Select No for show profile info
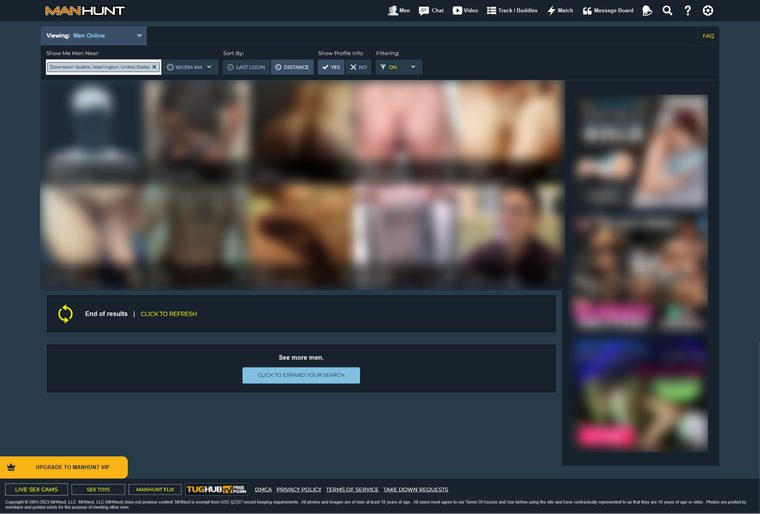Viewport: 760px width, 514px height. pyautogui.click(x=359, y=67)
